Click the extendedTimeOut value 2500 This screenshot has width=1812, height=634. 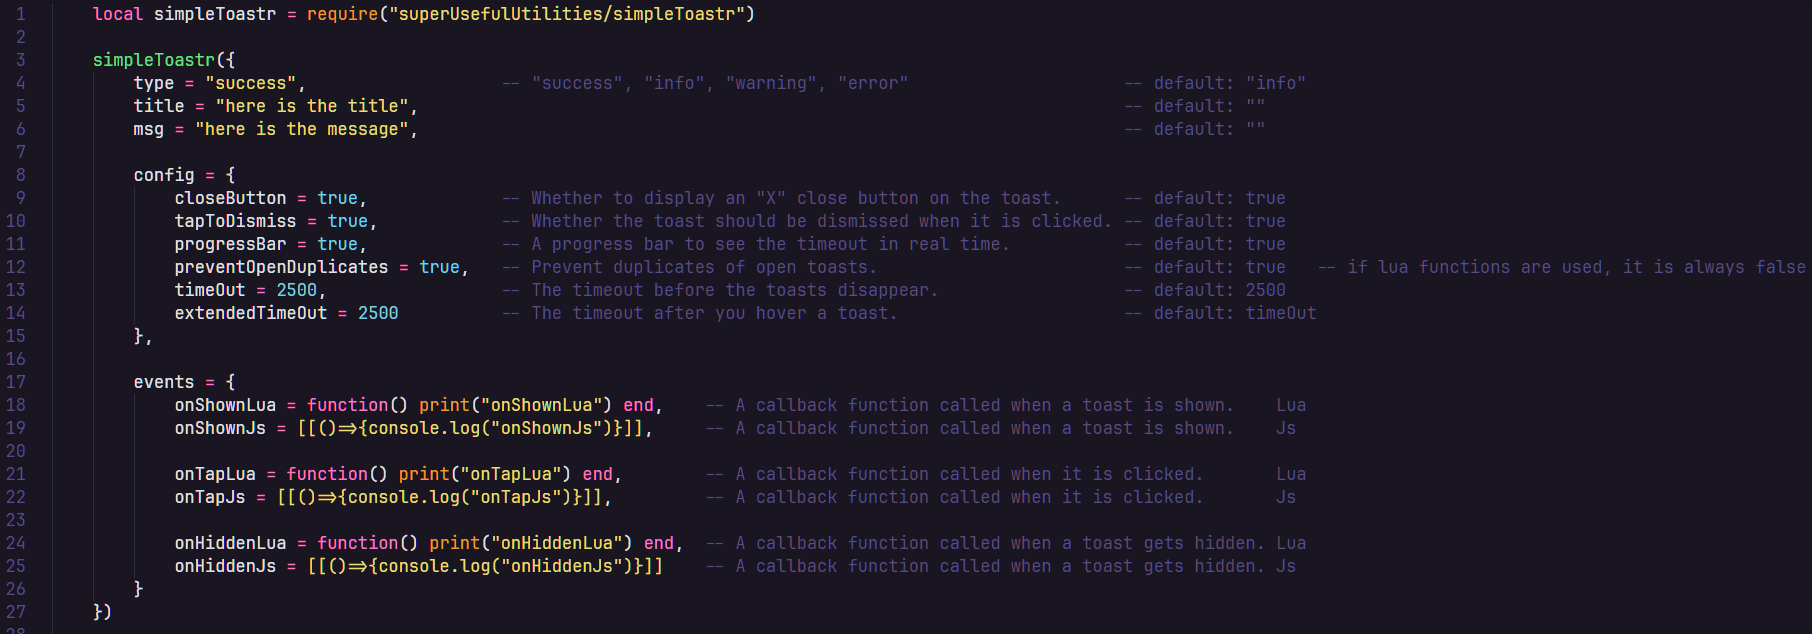click(x=378, y=313)
